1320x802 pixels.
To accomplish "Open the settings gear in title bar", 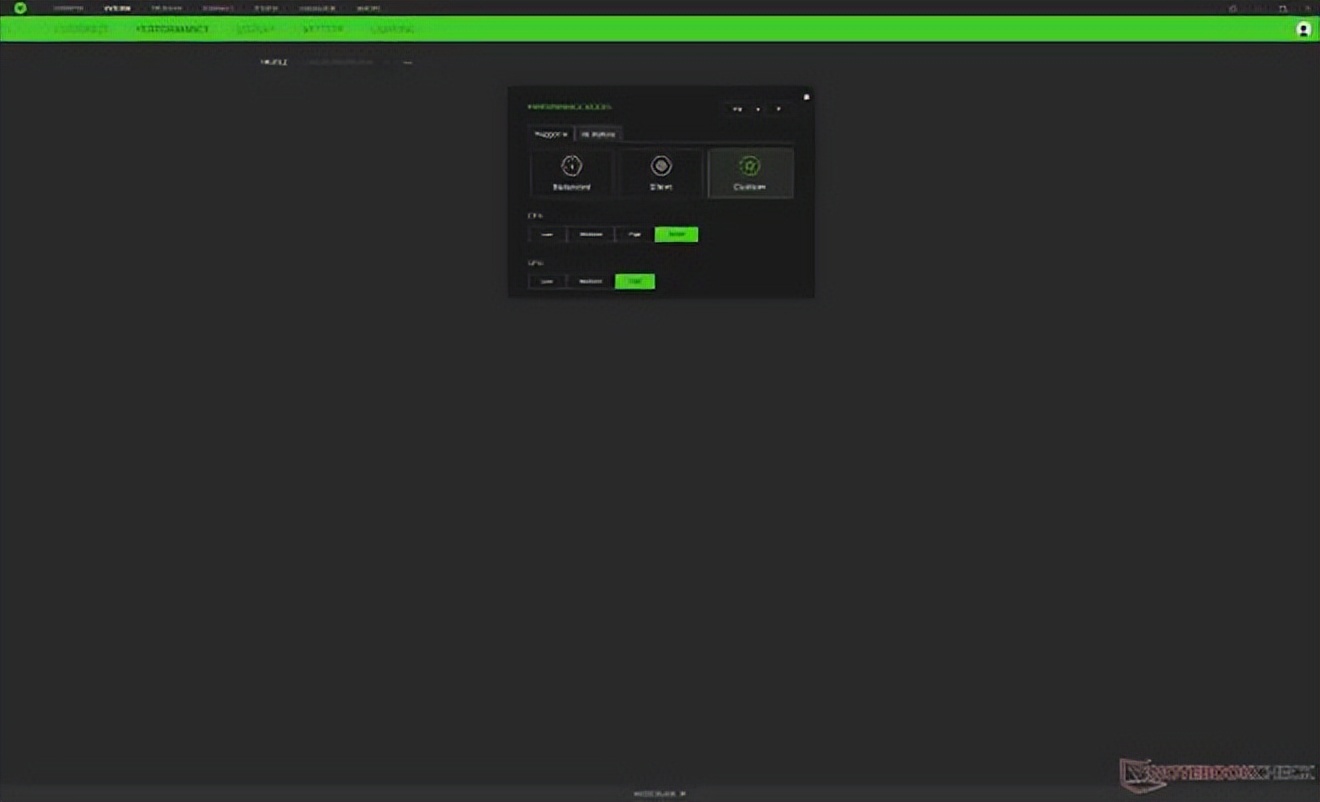I will 1233,8.
